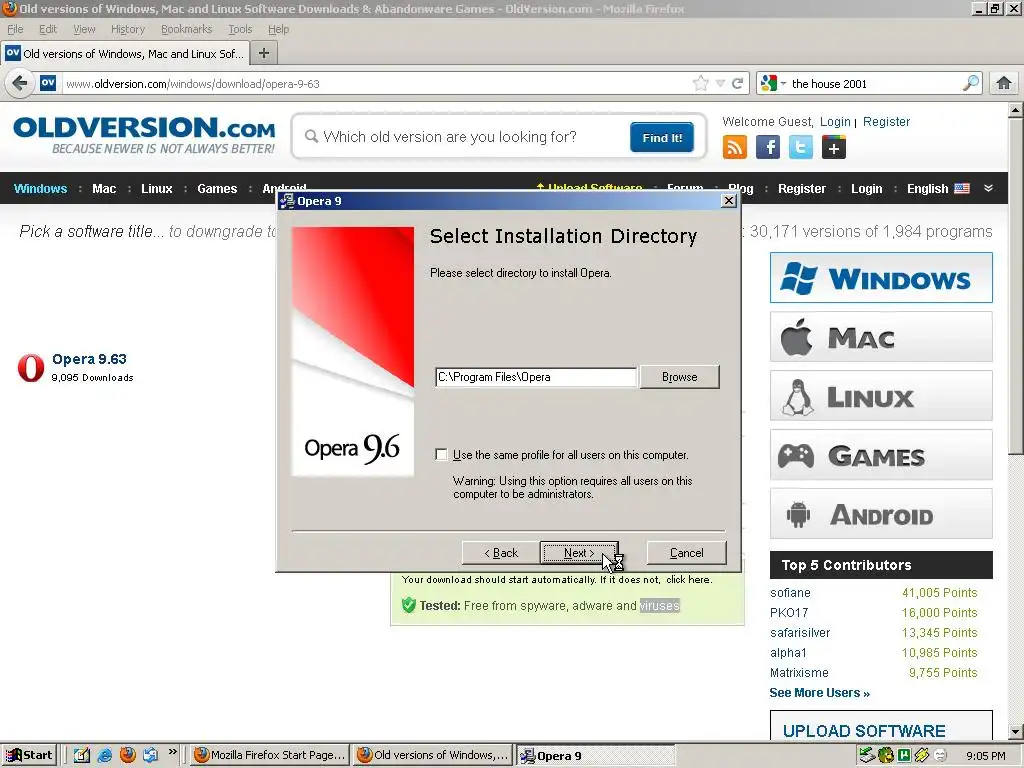Open the Twitter social icon
This screenshot has height=768, width=1024.
(801, 148)
